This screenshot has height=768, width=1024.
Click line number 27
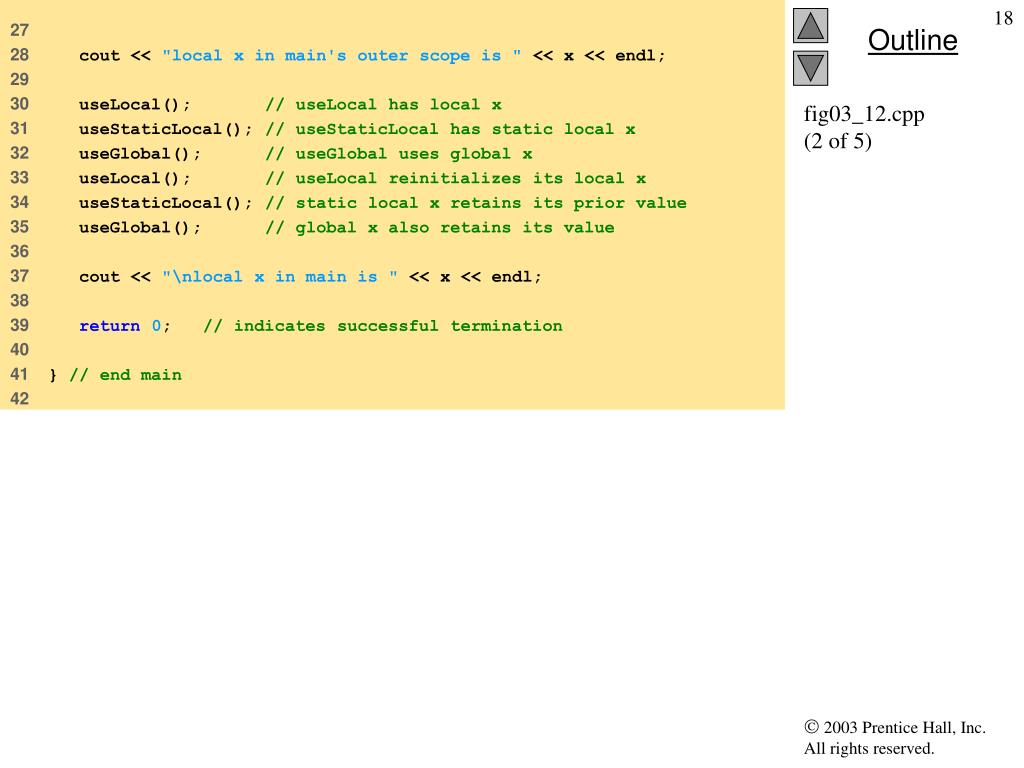click(x=20, y=30)
